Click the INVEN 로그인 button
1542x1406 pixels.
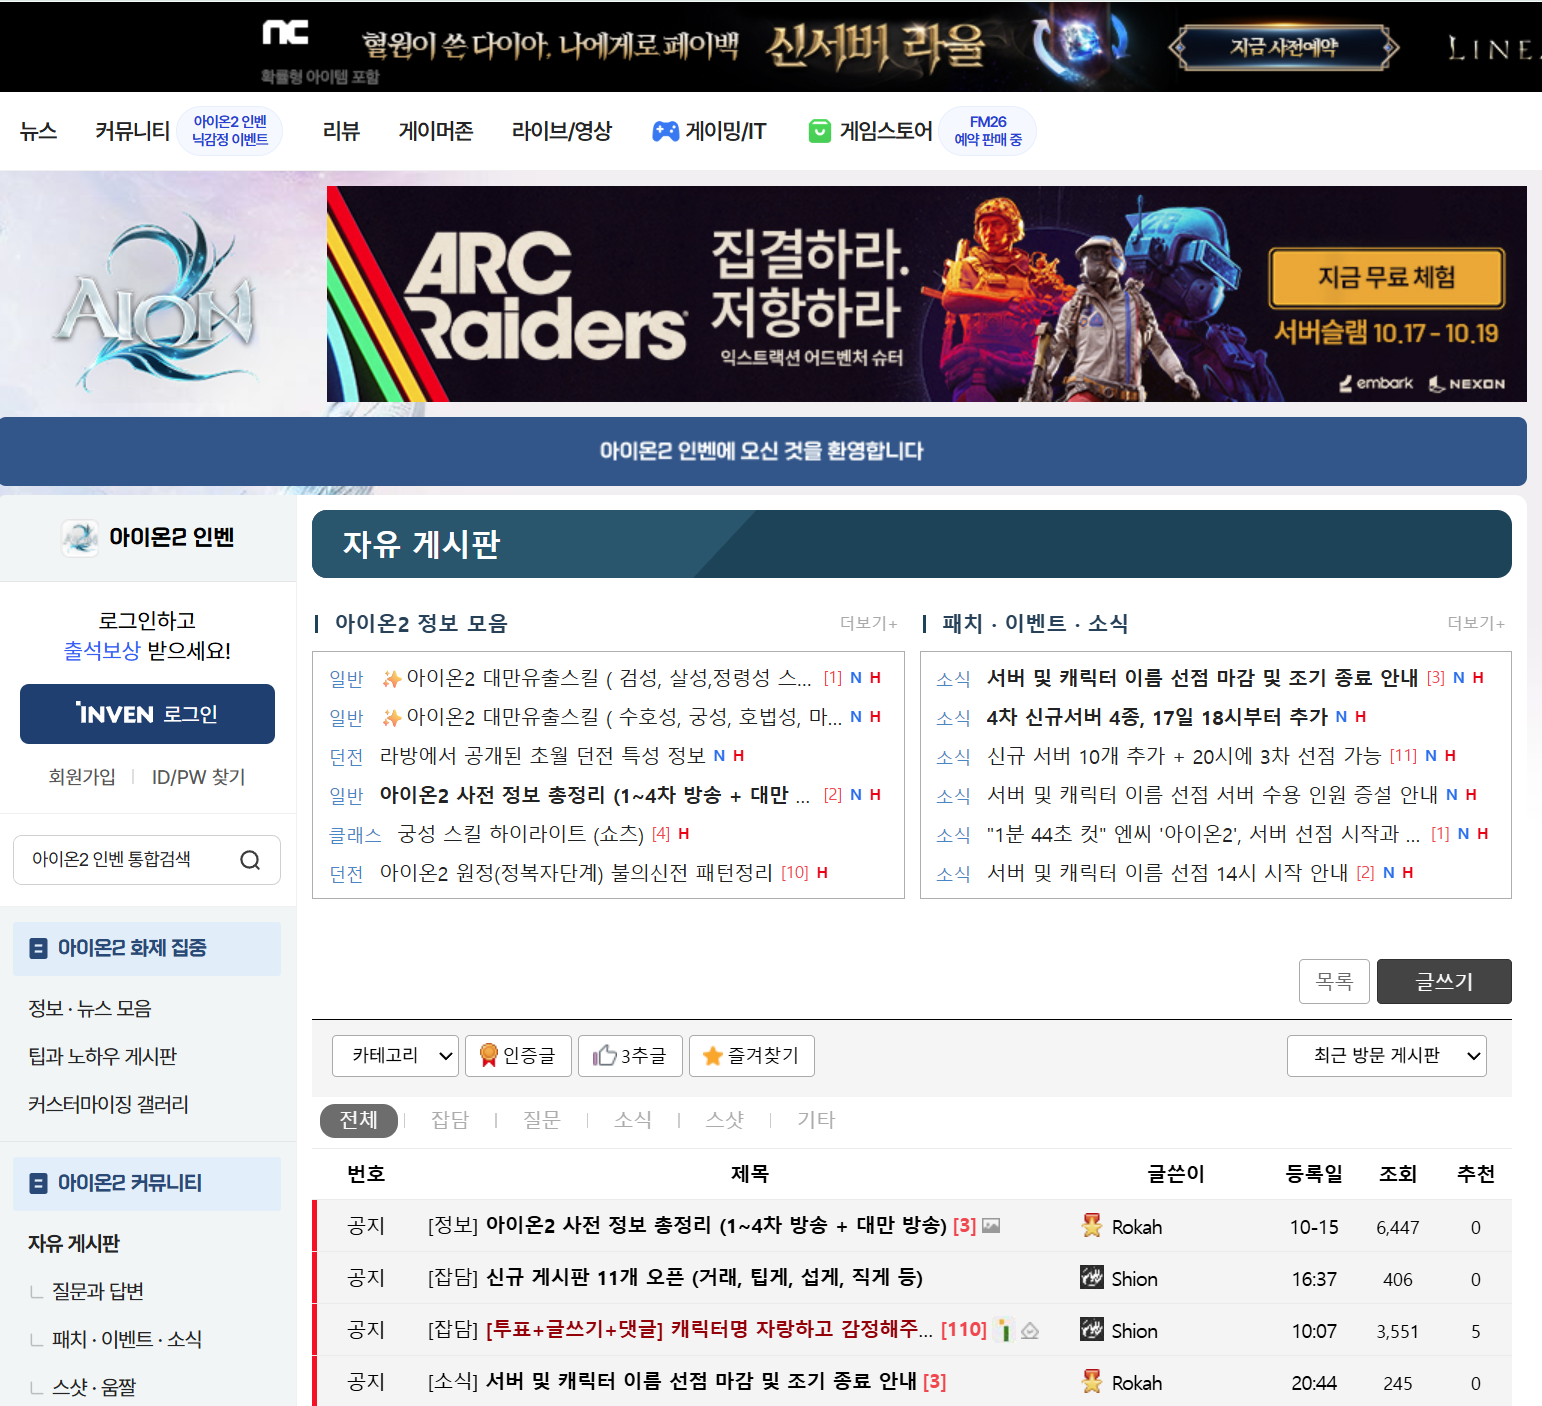pos(147,714)
